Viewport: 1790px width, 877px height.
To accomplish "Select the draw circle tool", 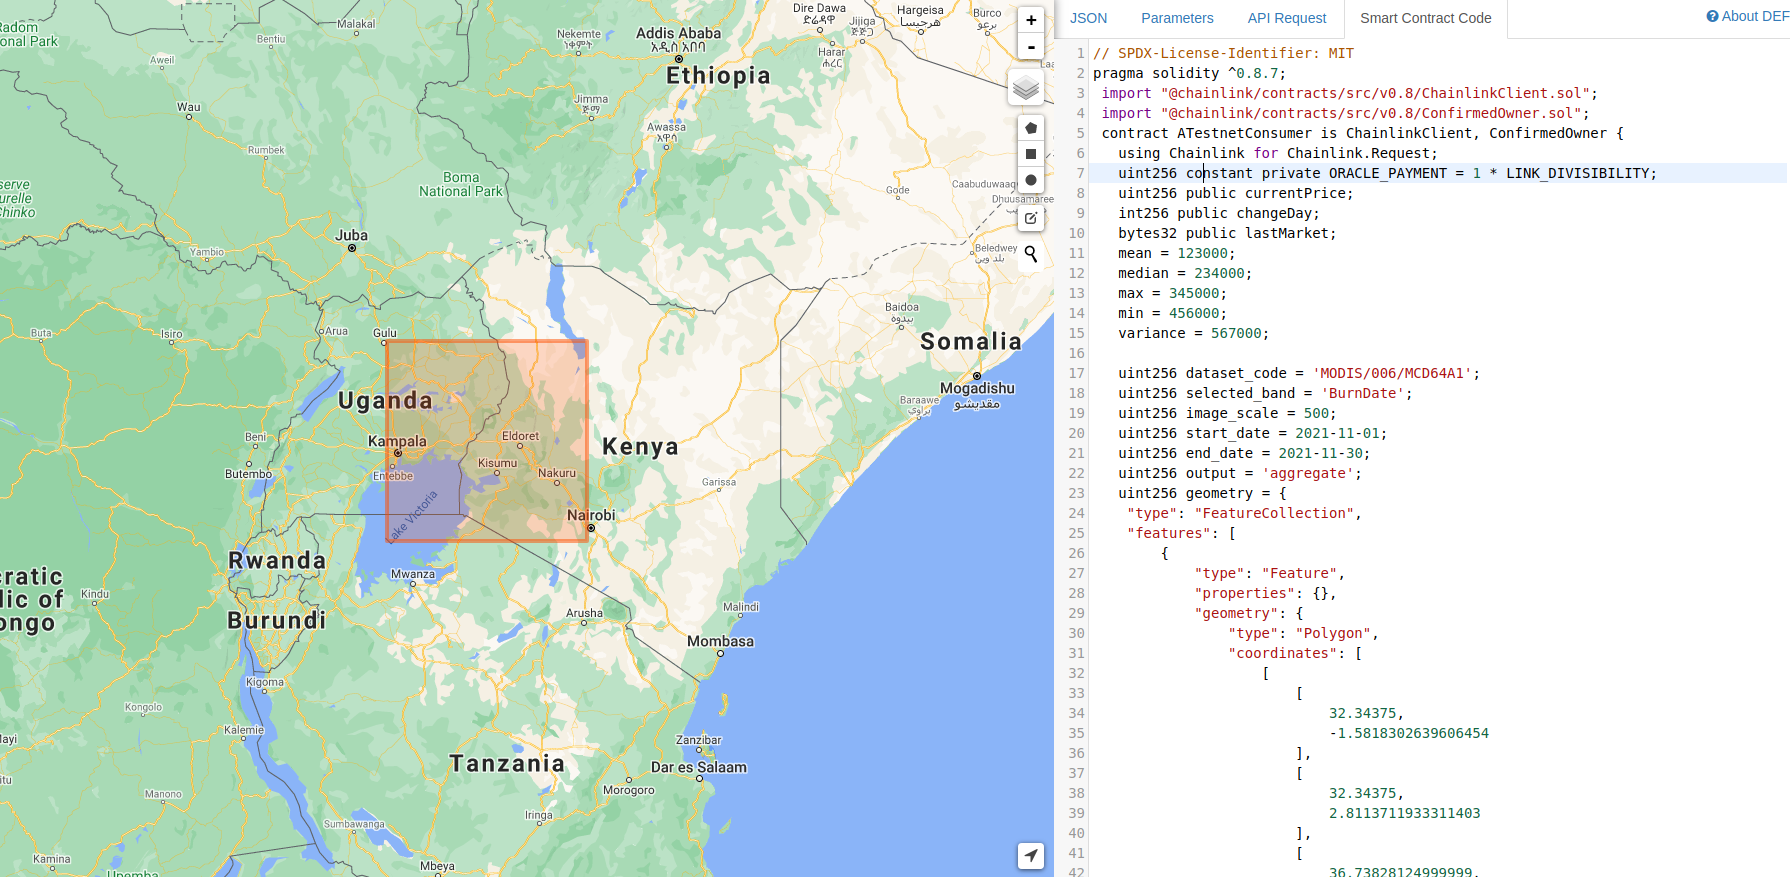I will 1031,180.
